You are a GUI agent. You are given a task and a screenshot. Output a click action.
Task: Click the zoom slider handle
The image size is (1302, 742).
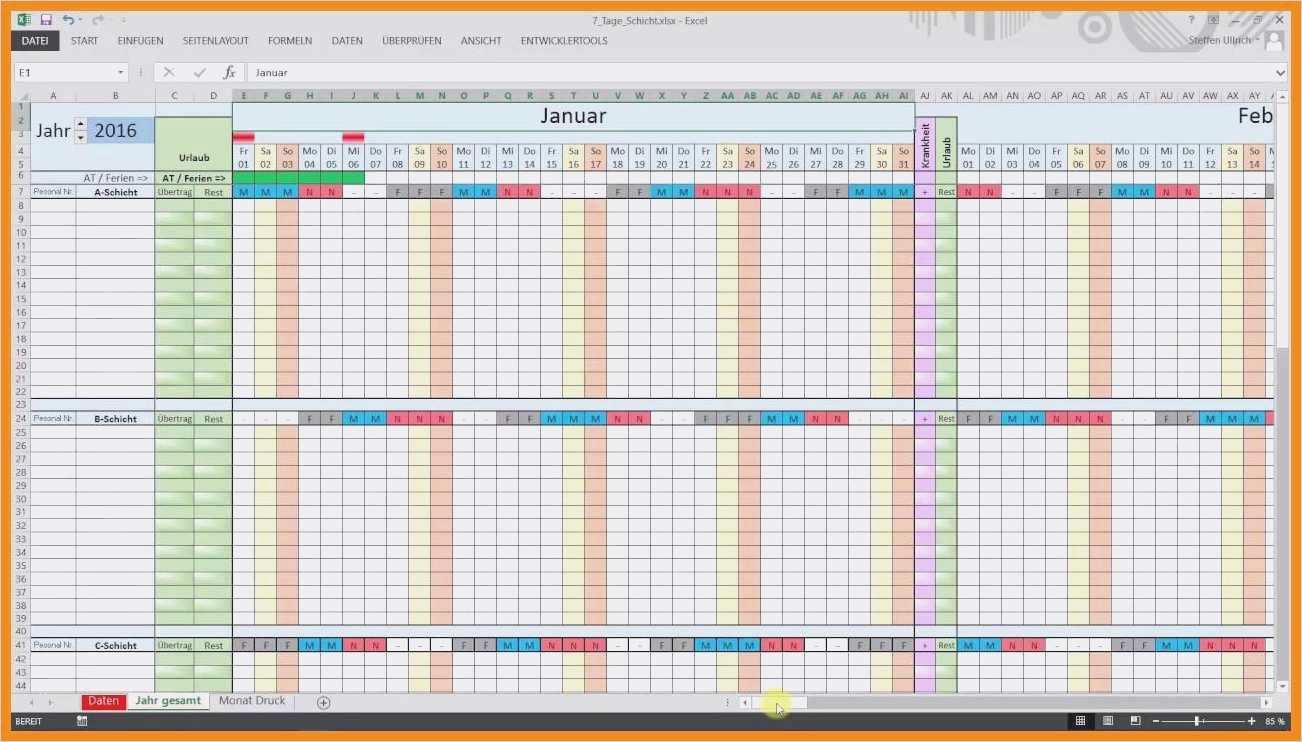pos(1198,721)
